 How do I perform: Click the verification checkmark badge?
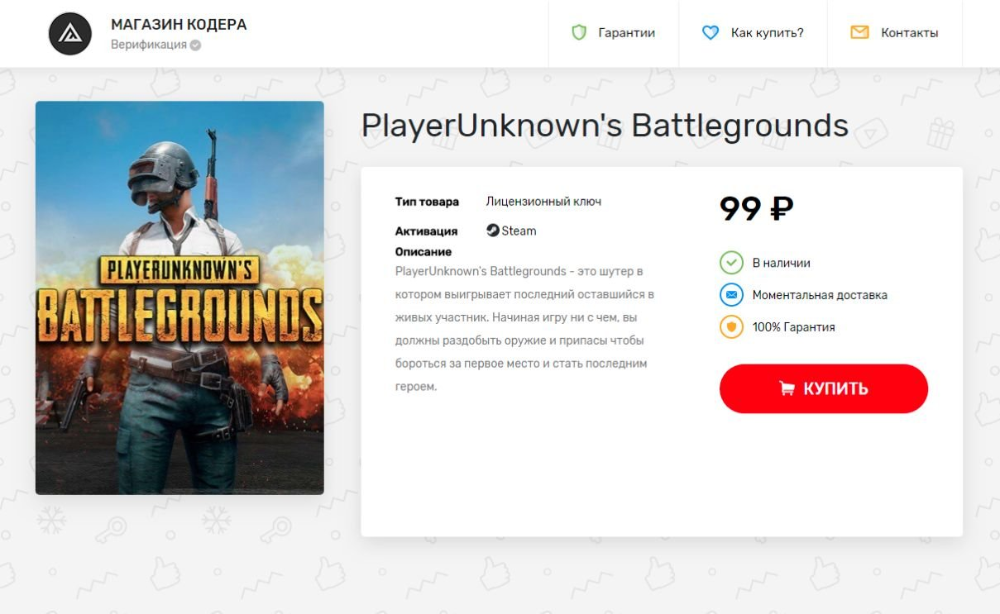[196, 45]
